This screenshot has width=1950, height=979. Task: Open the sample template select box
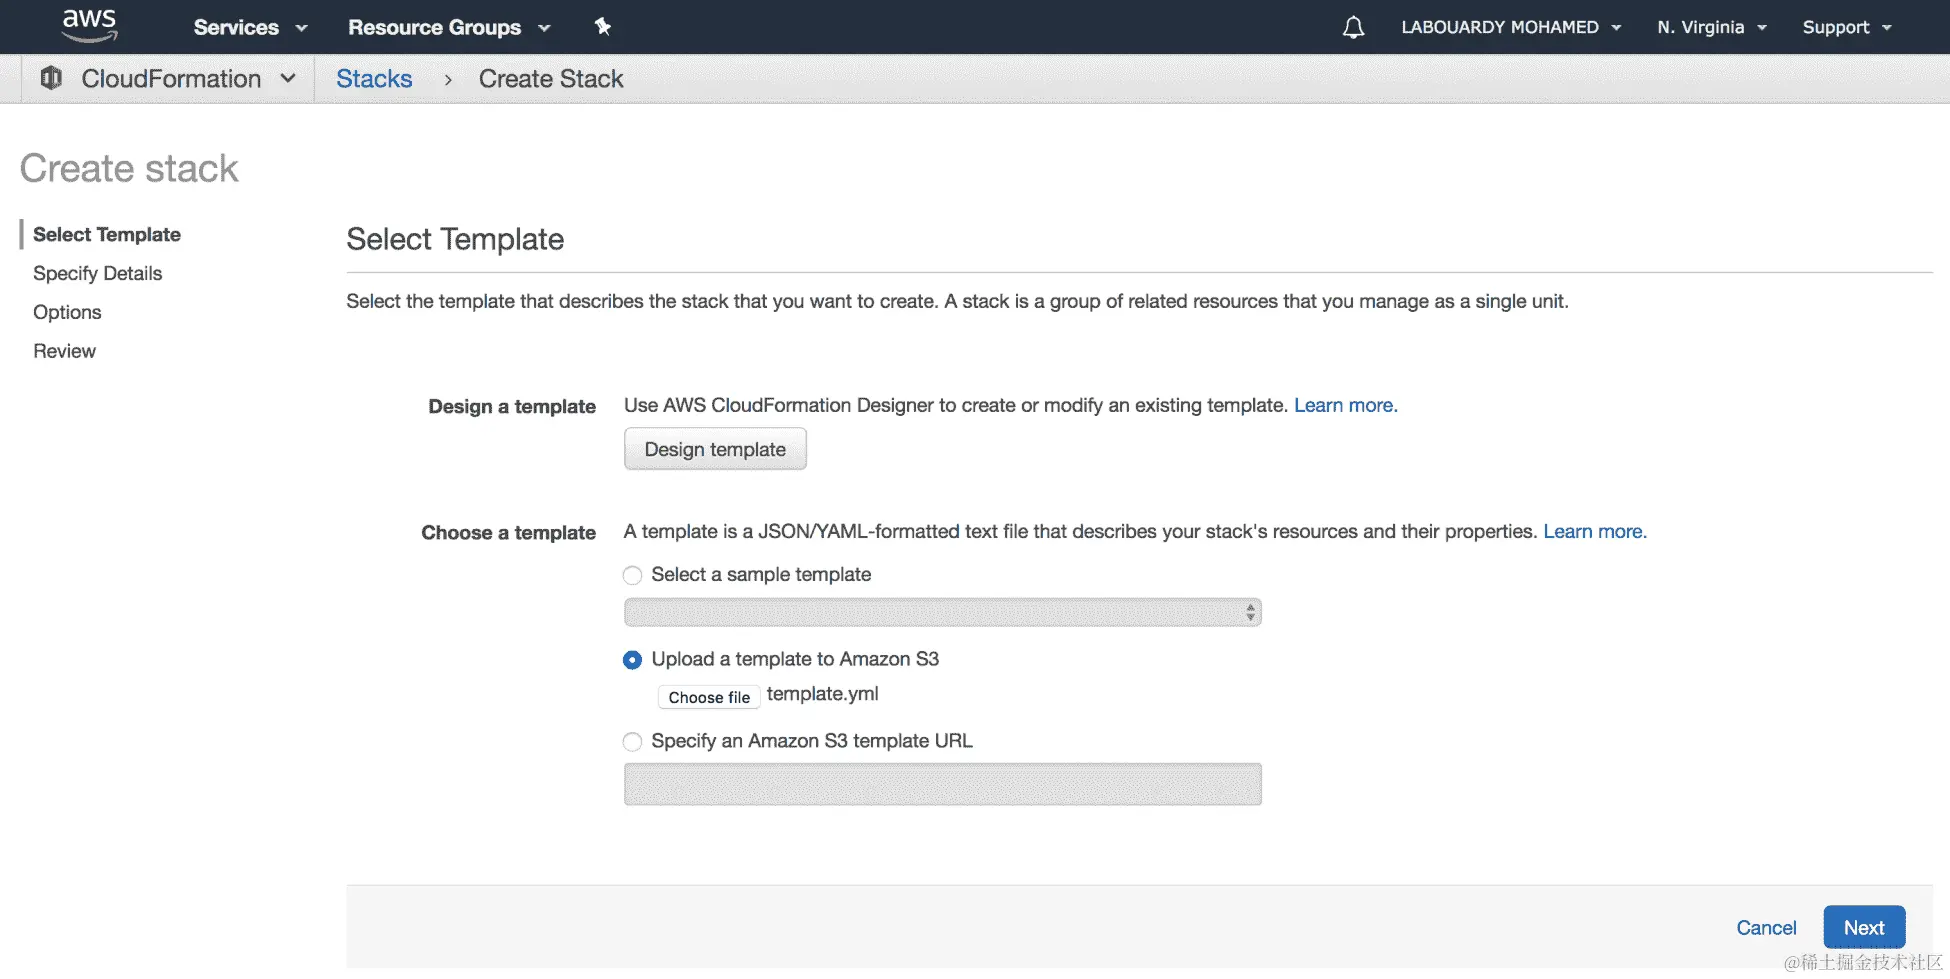(x=942, y=612)
